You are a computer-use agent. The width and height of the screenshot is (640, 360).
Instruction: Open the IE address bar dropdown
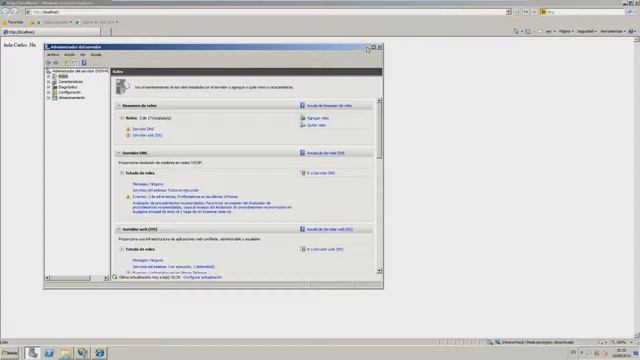coord(509,12)
